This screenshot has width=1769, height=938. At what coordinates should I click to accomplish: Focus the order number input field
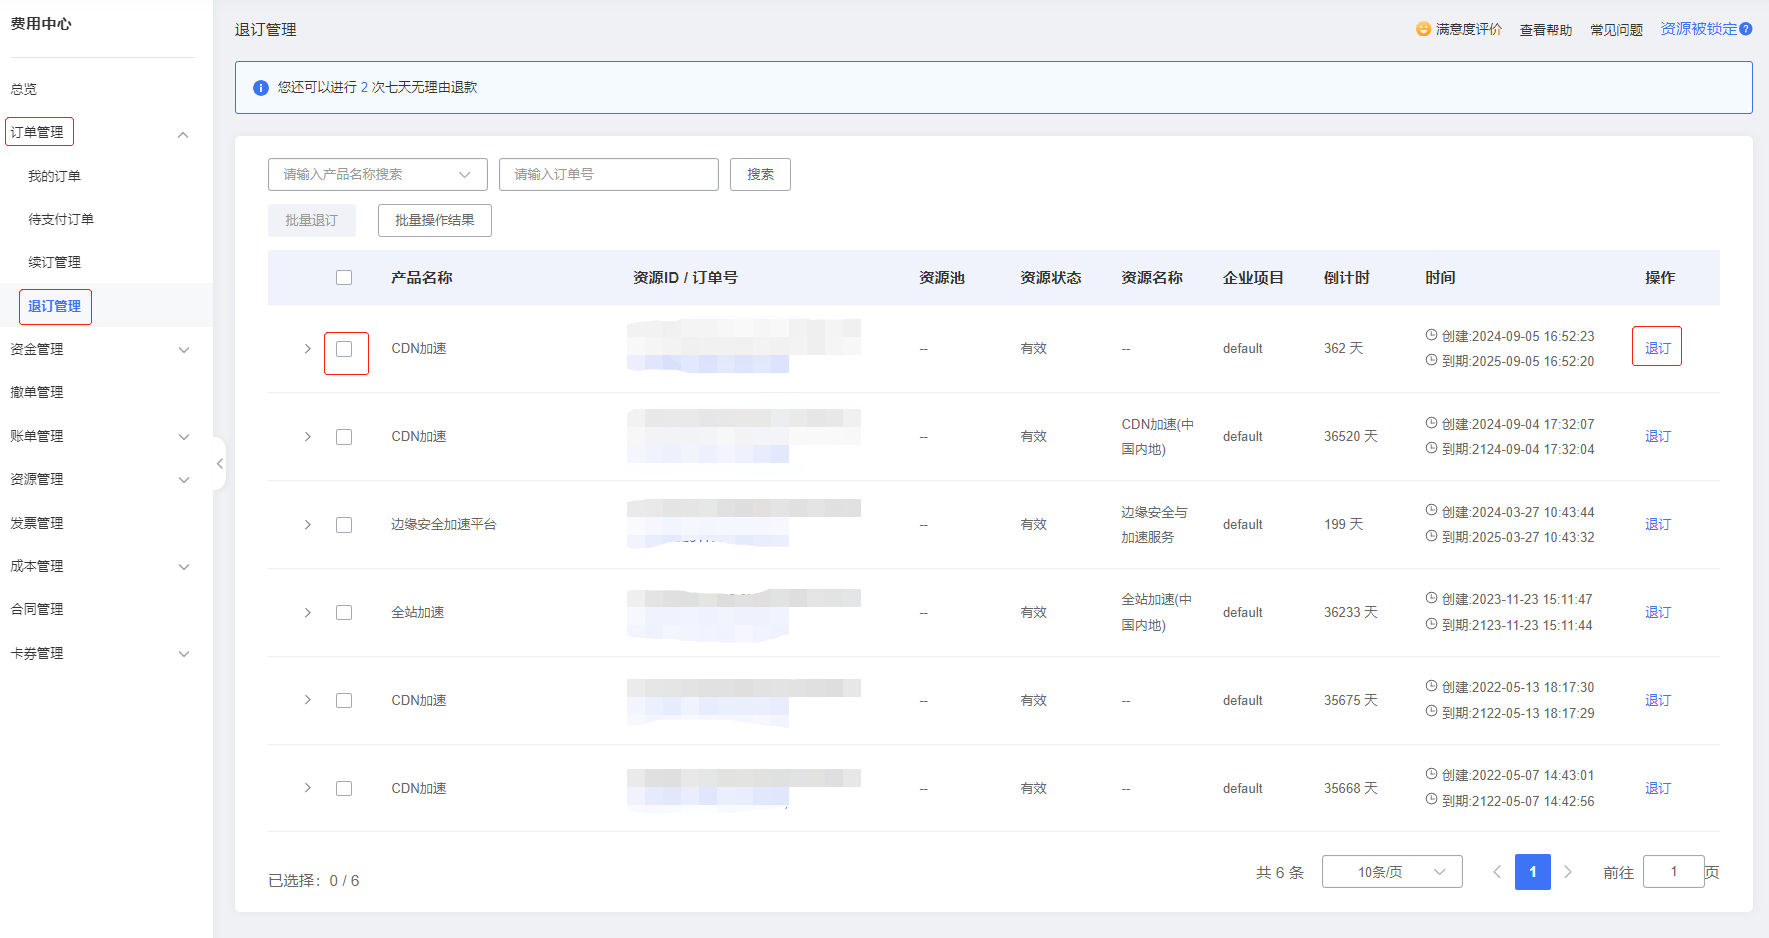[x=609, y=174]
